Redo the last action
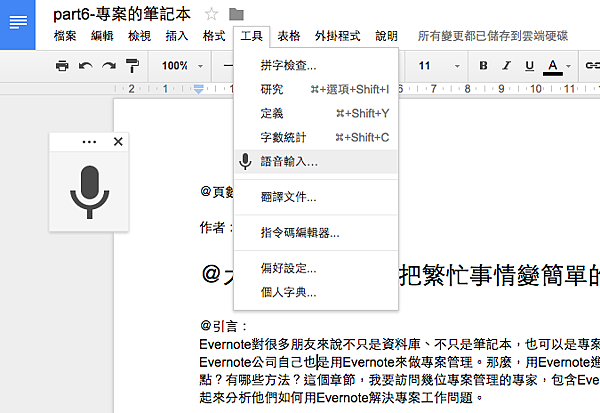600x413 pixels. 109,66
